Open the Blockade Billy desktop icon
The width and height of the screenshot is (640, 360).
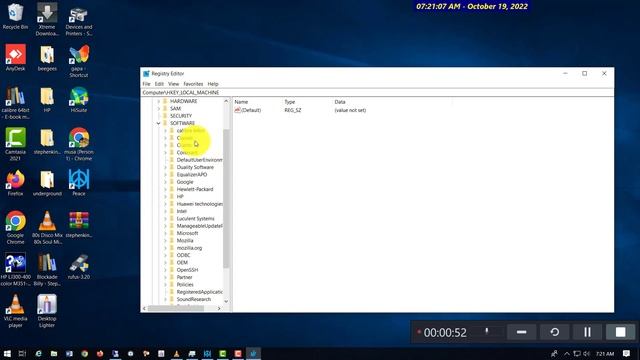pyautogui.click(x=47, y=269)
